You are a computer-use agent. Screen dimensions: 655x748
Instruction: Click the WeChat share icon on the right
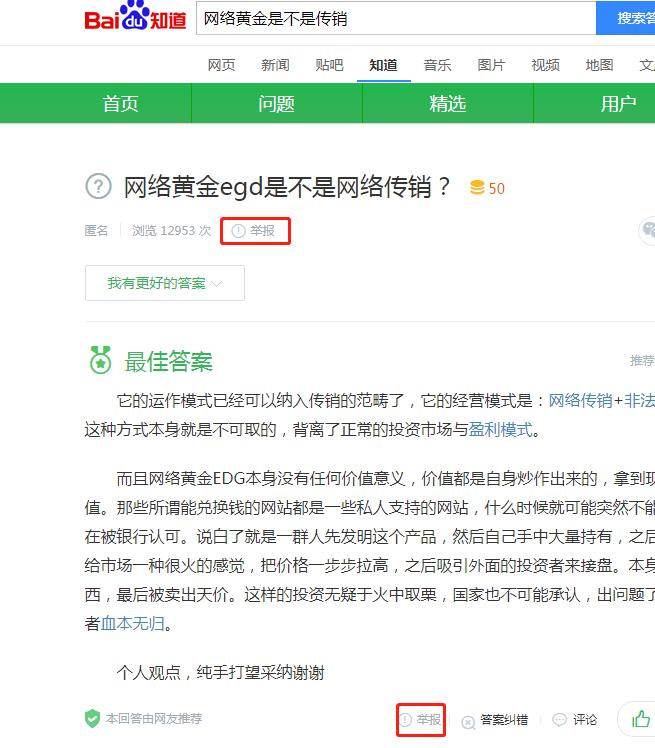(648, 231)
